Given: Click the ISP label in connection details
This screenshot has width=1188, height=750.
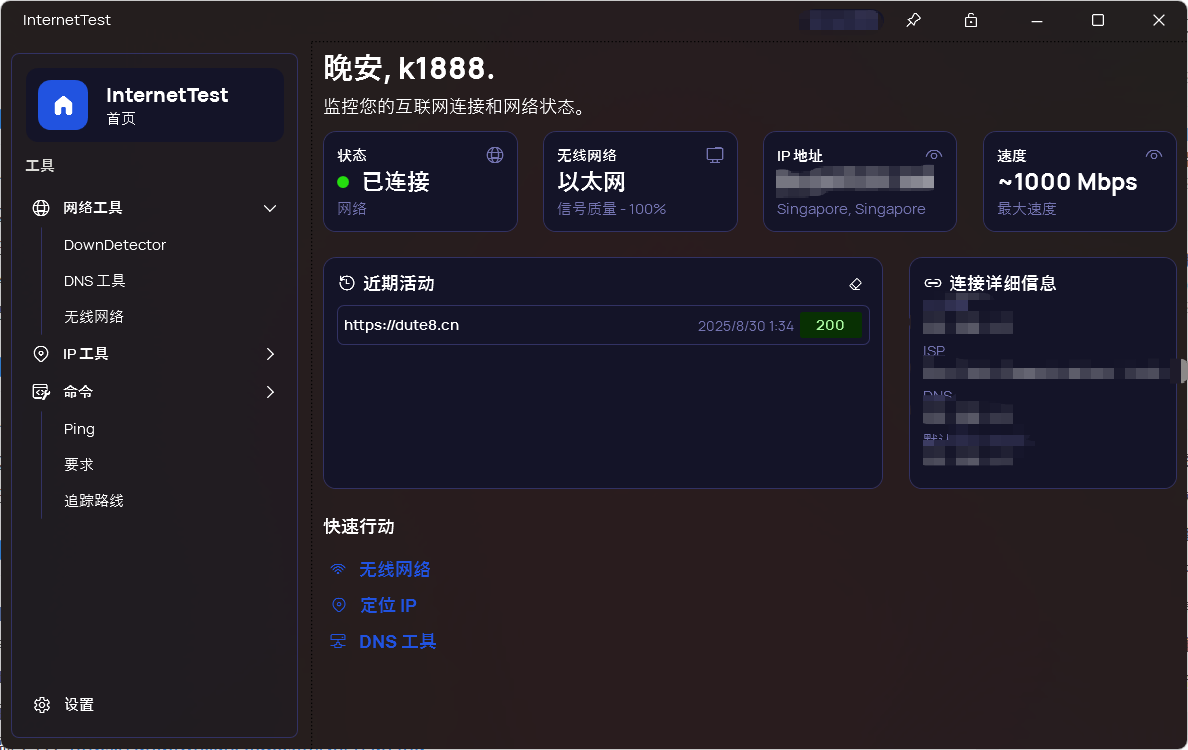Looking at the screenshot, I should point(933,351).
